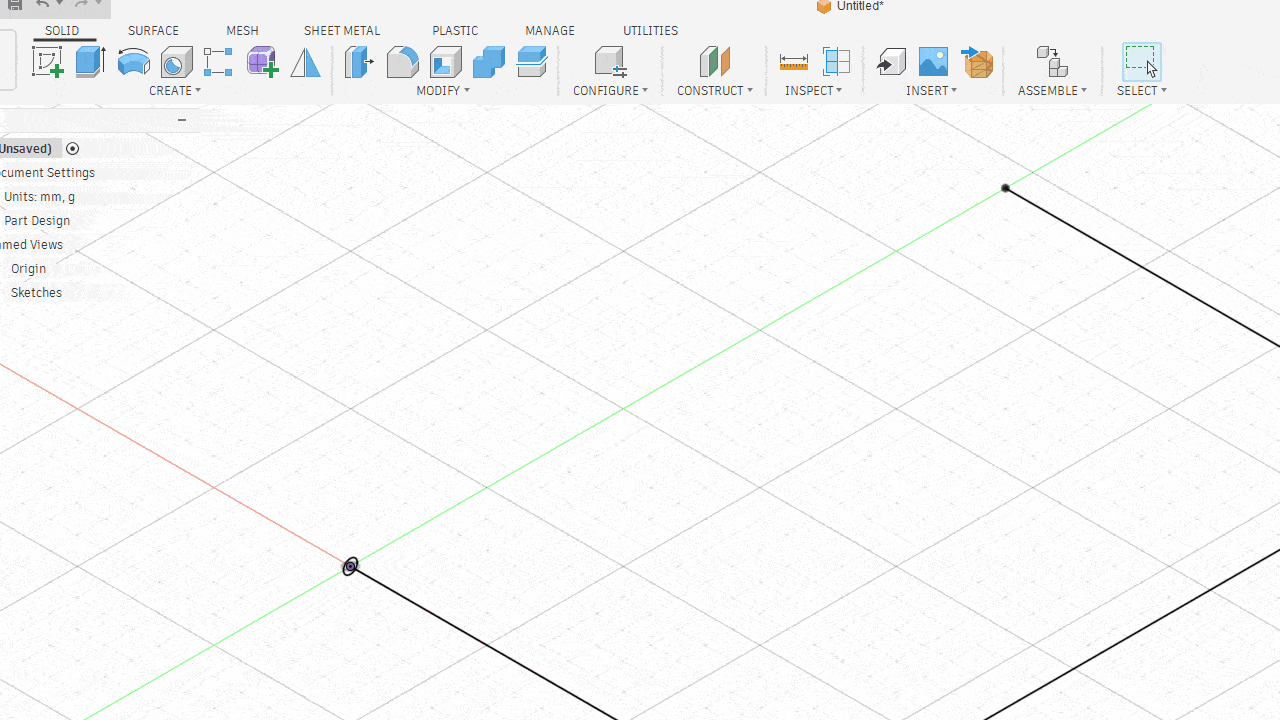Select the Measure tool
The width and height of the screenshot is (1280, 720).
(x=793, y=62)
